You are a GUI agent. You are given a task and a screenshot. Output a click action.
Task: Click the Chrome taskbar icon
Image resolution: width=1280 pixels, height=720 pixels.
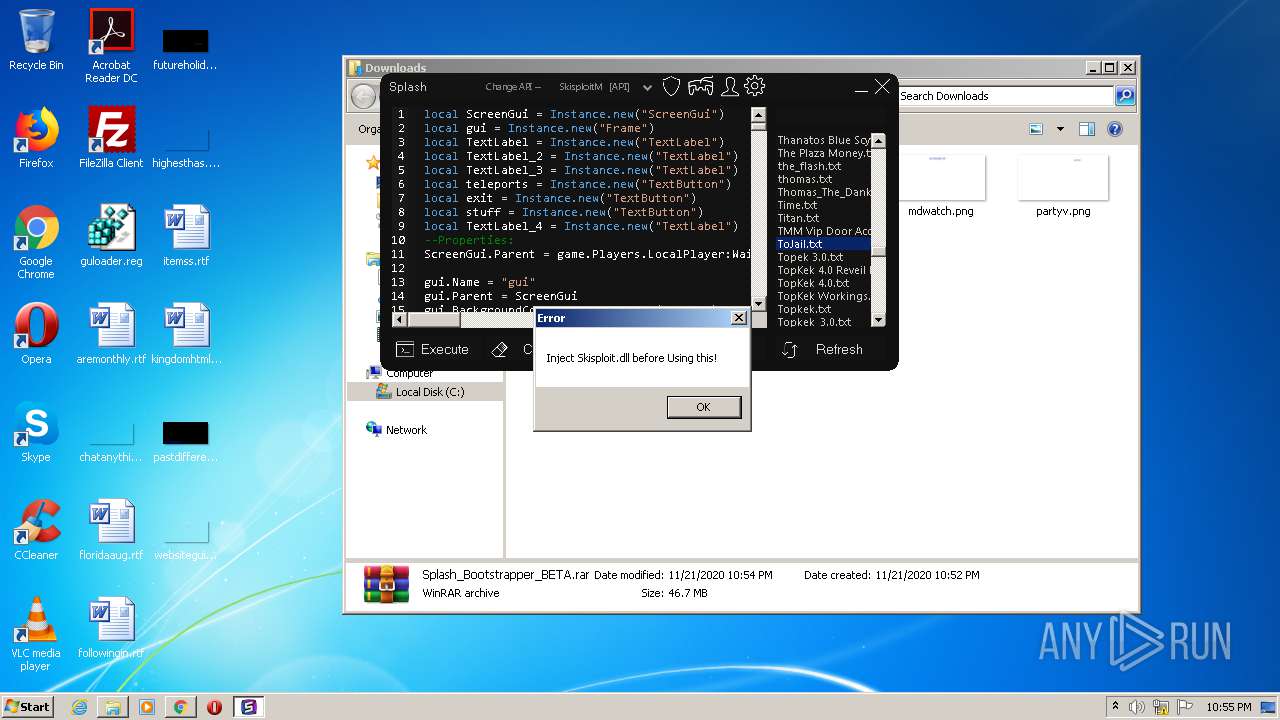click(180, 707)
